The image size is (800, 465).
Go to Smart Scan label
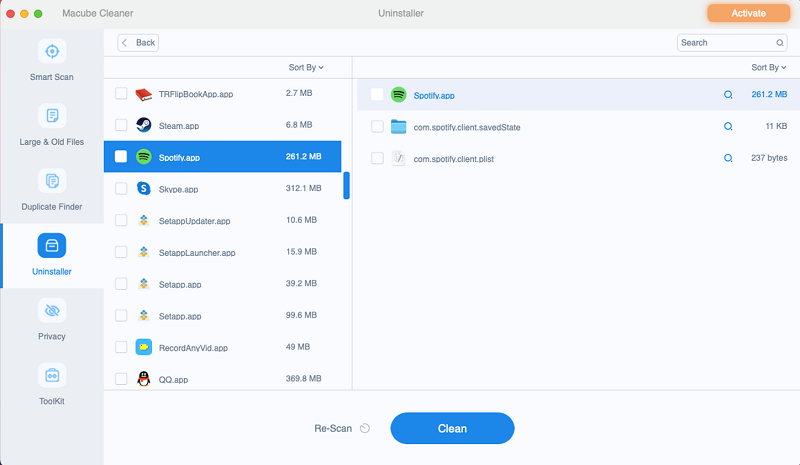(52, 77)
